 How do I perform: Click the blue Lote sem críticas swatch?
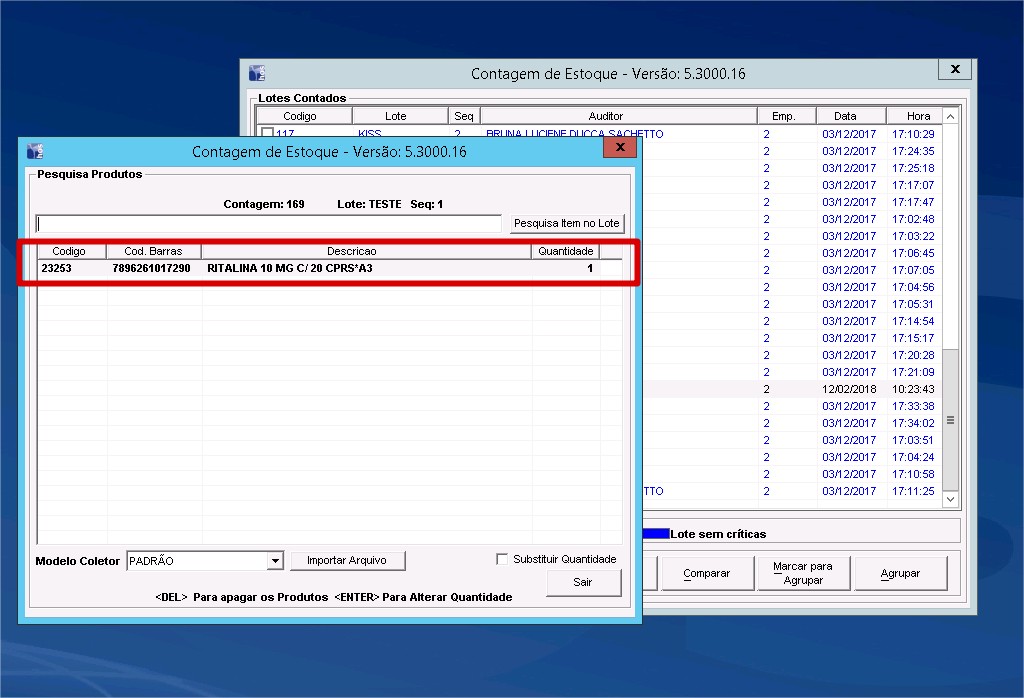click(x=655, y=534)
